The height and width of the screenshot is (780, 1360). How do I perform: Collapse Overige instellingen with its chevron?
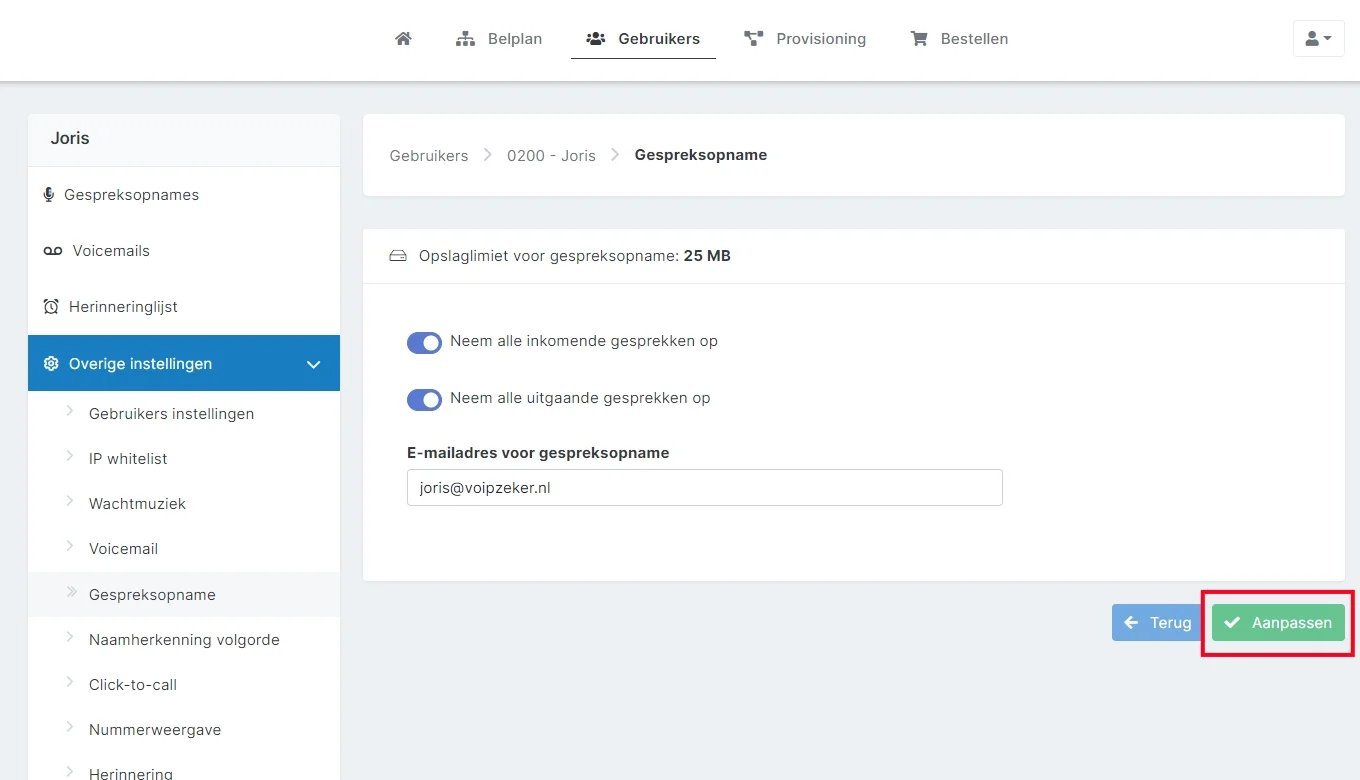[313, 364]
